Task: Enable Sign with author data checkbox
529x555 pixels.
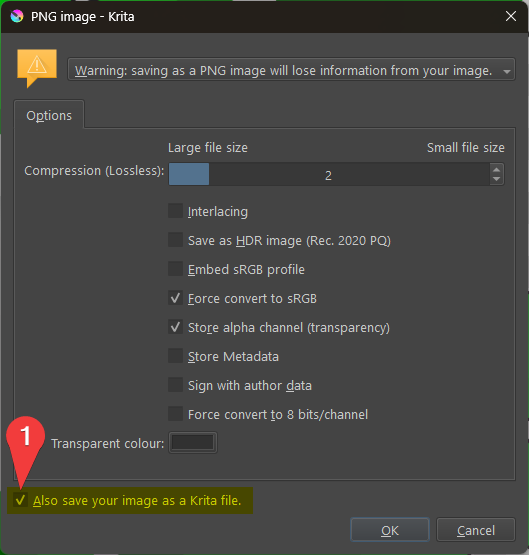Action: [175, 385]
